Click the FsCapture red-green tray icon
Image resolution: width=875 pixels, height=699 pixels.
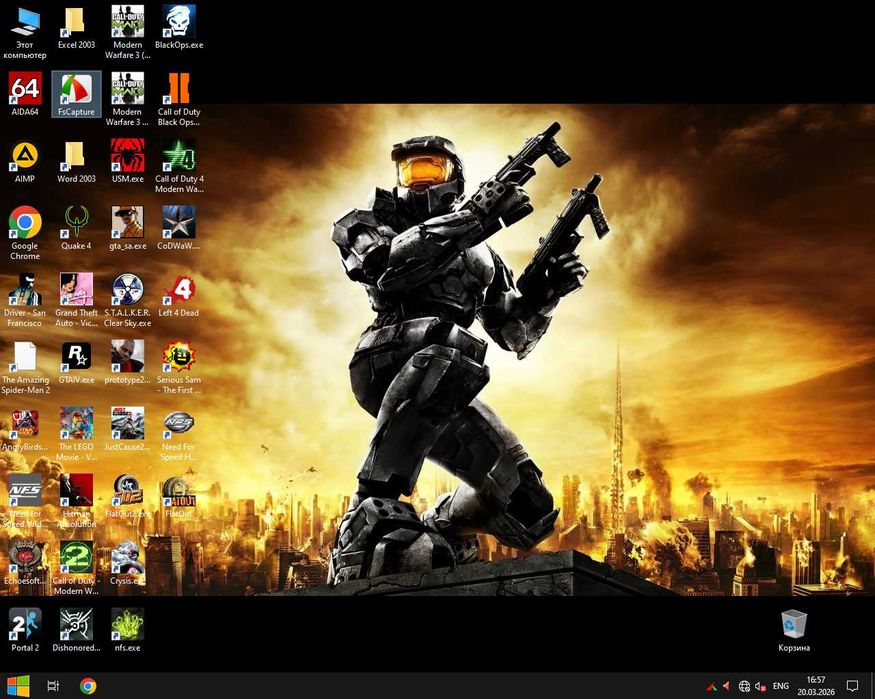click(711, 686)
